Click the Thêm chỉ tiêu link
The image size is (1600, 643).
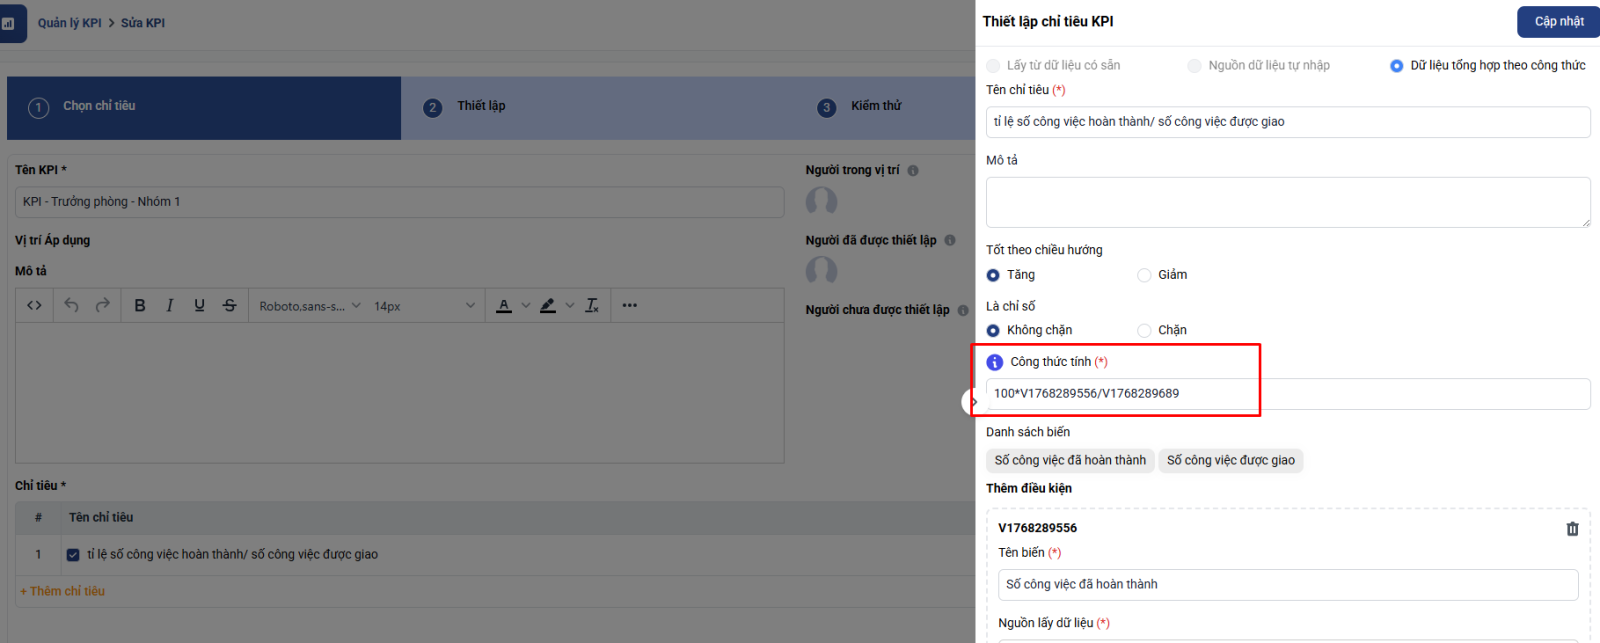pos(62,591)
